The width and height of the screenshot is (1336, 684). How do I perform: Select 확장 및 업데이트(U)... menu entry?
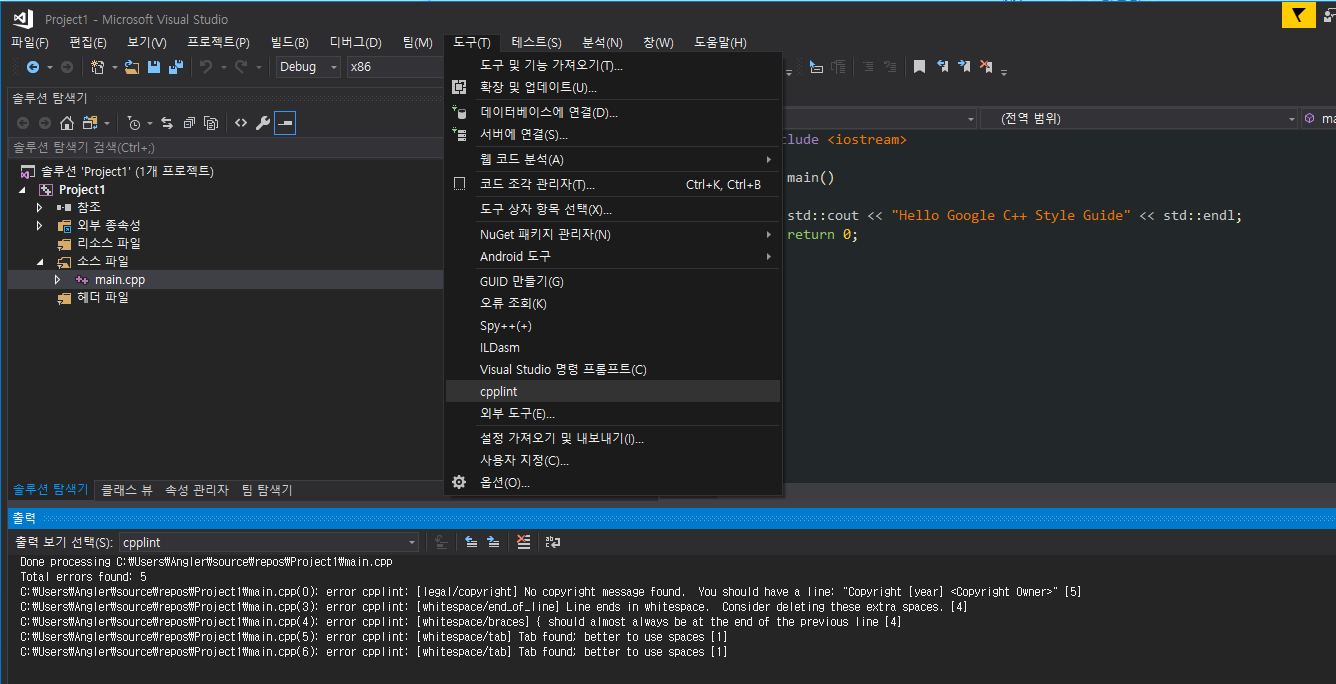click(x=613, y=87)
